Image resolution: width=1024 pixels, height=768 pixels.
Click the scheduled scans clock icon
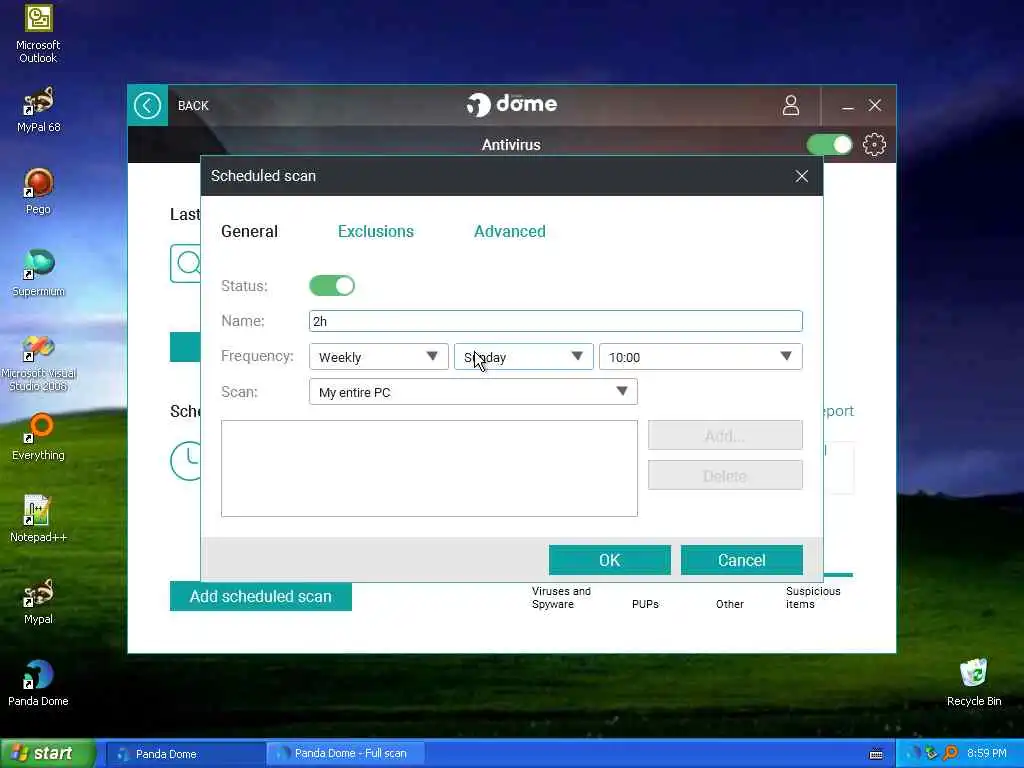click(x=186, y=461)
